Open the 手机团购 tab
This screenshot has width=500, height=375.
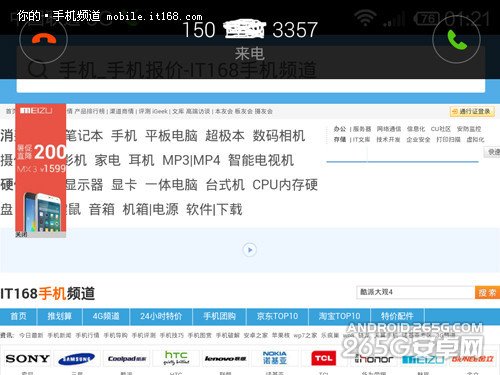pyautogui.click(x=219, y=316)
